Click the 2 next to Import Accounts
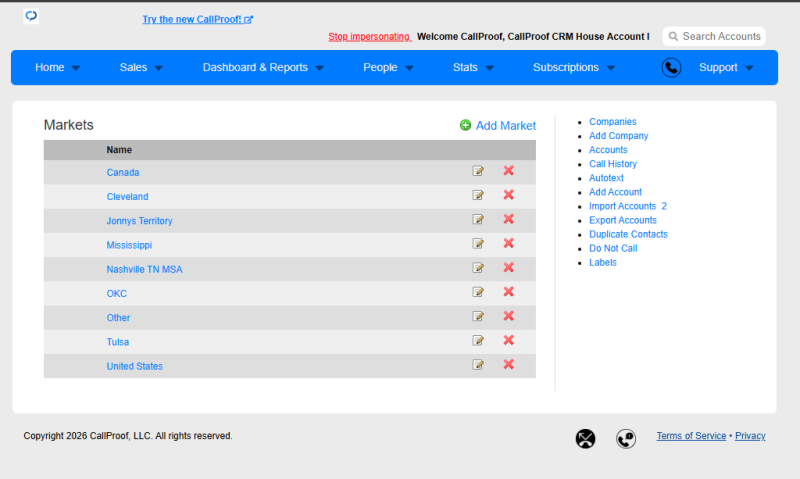This screenshot has width=800, height=479. [x=664, y=206]
